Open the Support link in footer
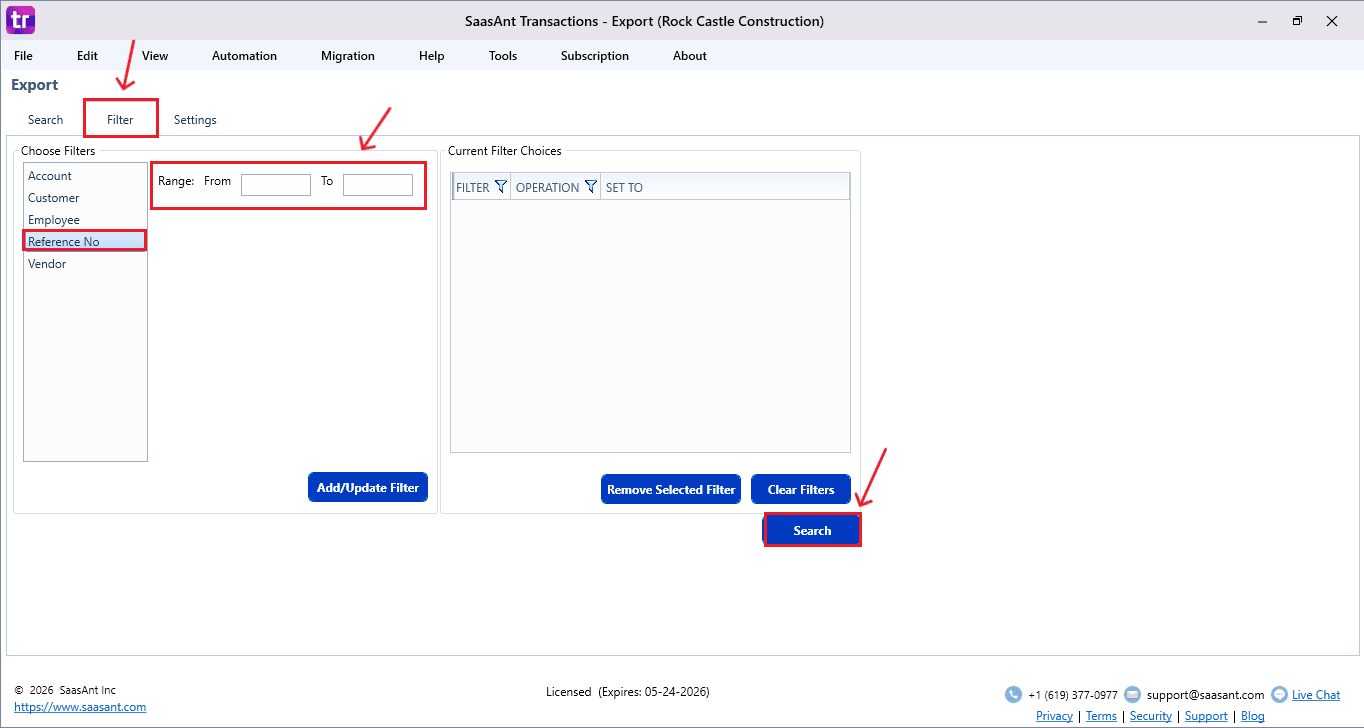 1206,716
